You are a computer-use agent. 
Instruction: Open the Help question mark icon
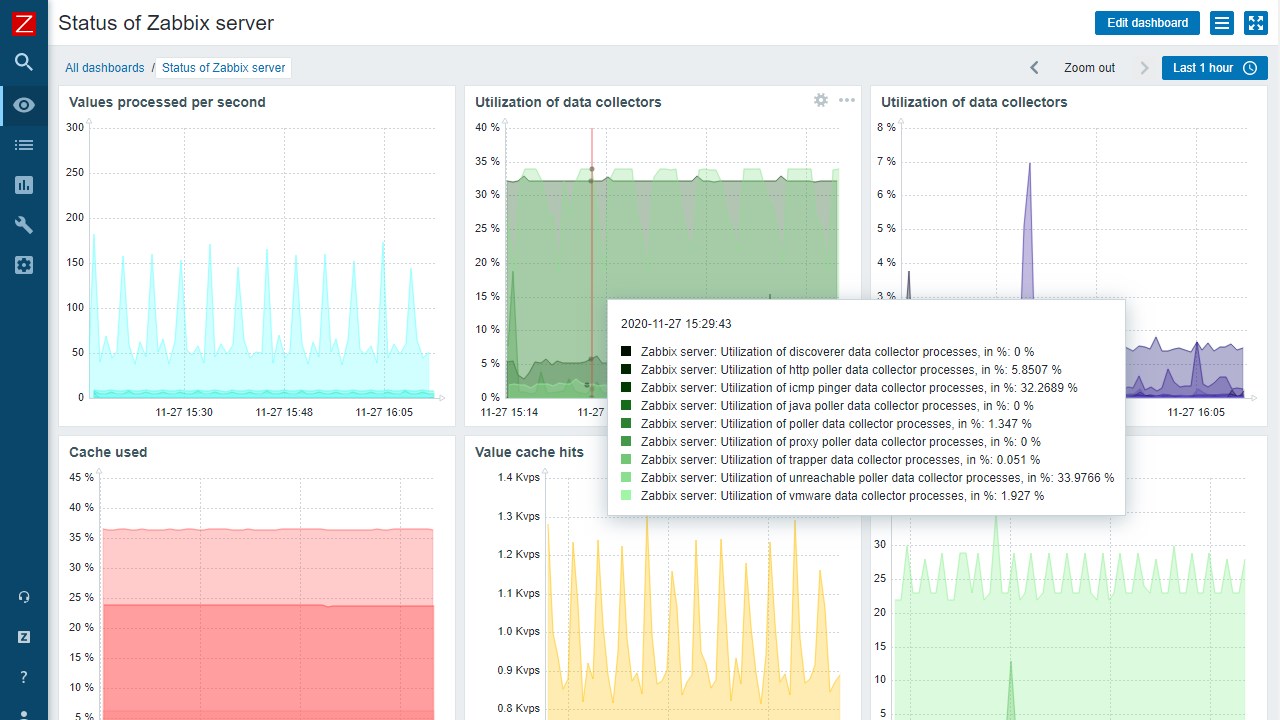click(x=24, y=677)
